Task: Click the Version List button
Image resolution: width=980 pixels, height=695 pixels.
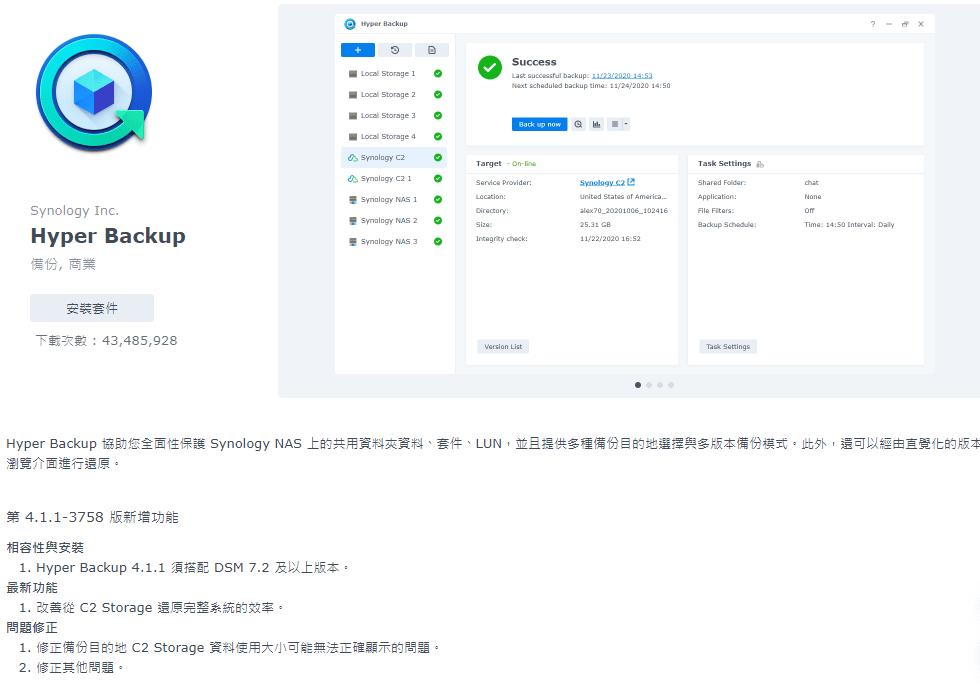Action: [503, 347]
